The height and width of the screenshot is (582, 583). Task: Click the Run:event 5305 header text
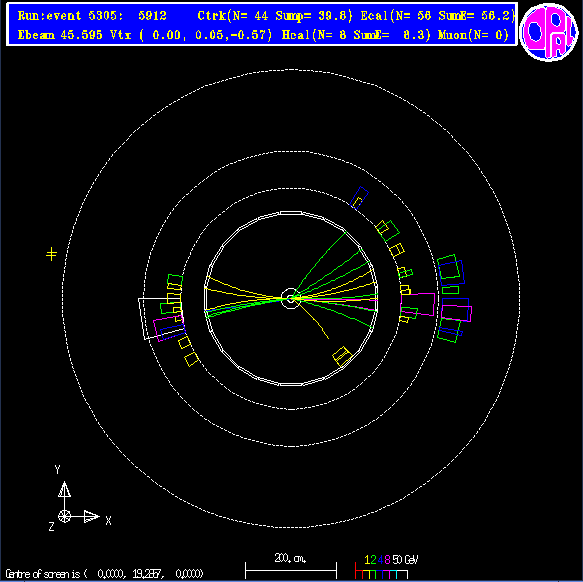tap(92, 16)
